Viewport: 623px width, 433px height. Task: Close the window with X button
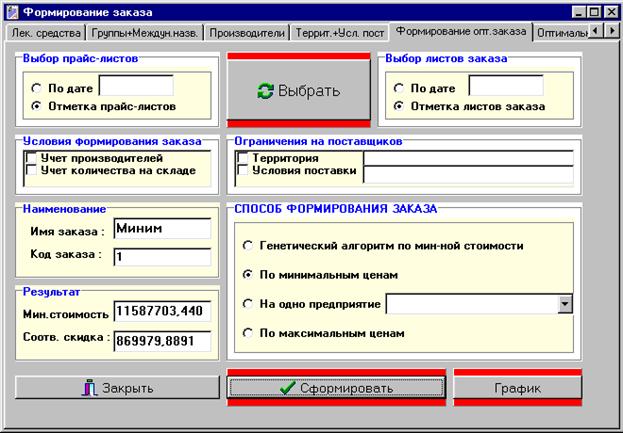611,12
